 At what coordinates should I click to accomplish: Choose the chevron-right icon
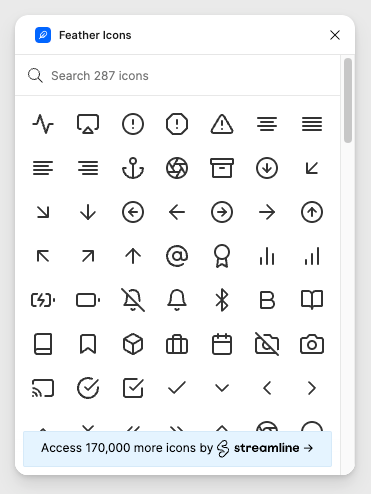(x=312, y=388)
